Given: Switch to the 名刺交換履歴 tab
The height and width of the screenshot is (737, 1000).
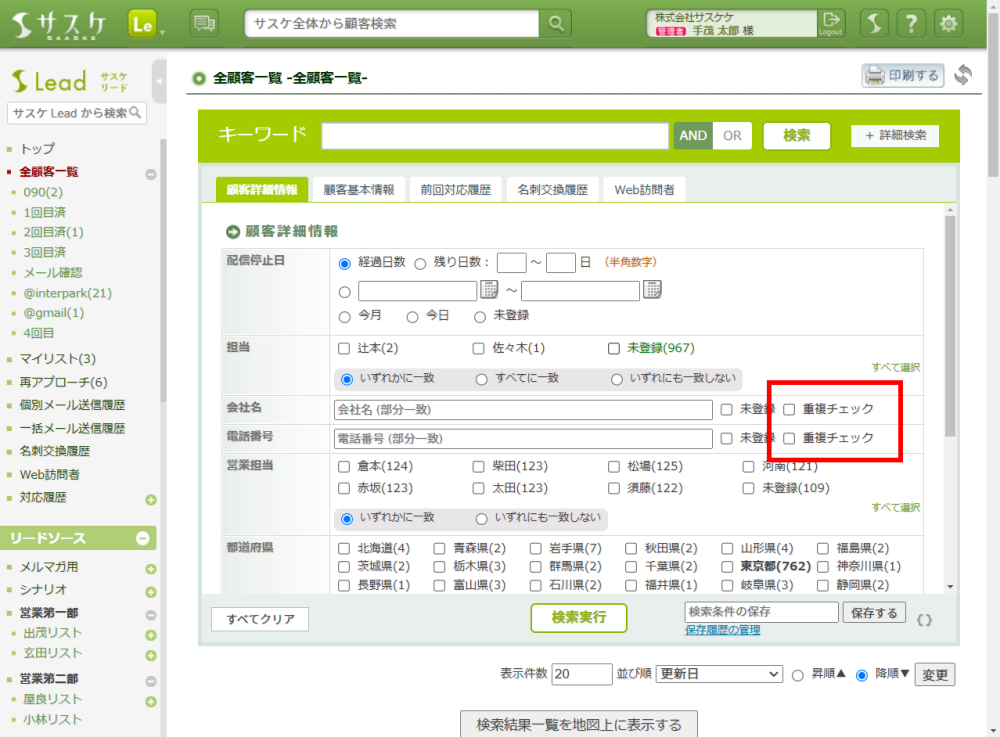Looking at the screenshot, I should [552, 189].
